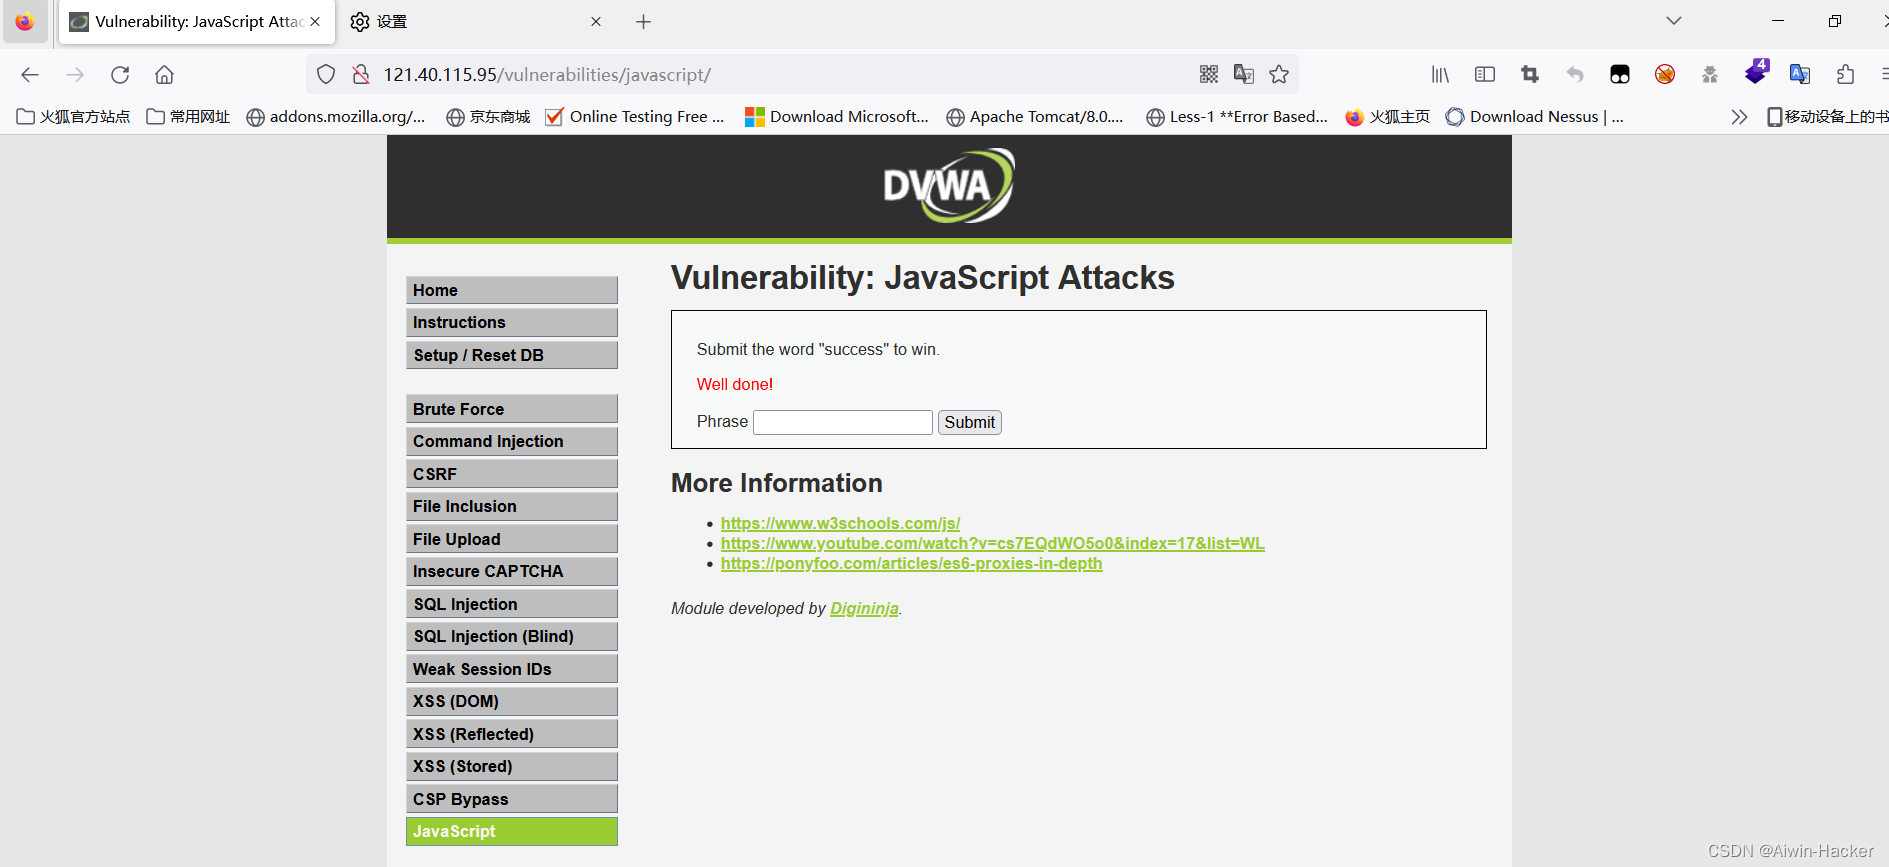Open the Online Testing Free bookmark
Screen dimensions: 1889x867
(x=635, y=117)
